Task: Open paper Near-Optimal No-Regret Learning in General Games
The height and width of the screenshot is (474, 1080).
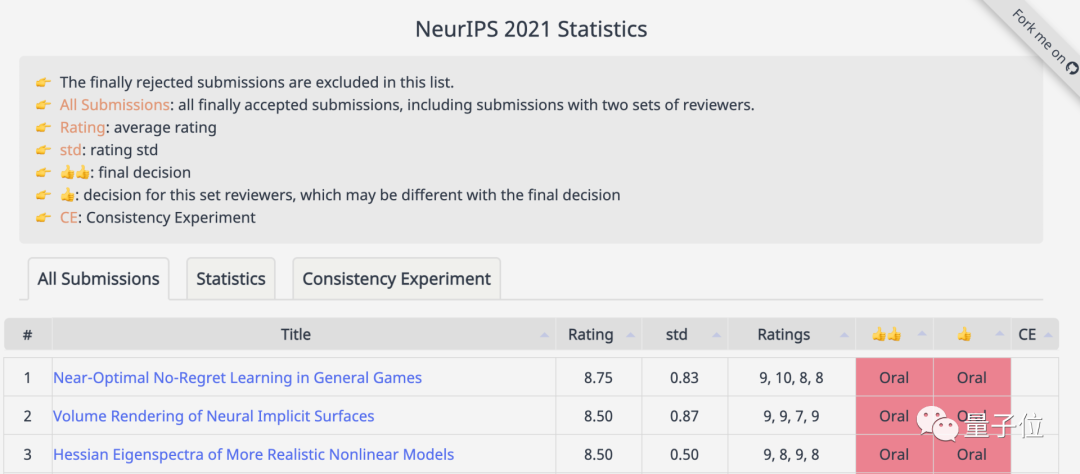Action: pyautogui.click(x=237, y=378)
